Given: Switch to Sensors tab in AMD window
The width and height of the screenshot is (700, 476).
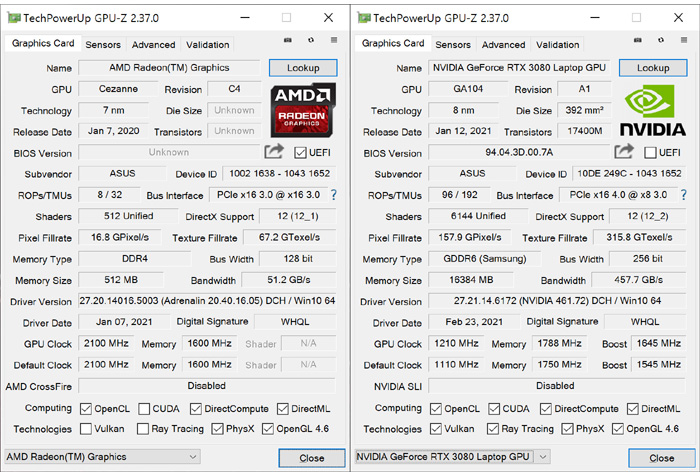Looking at the screenshot, I should pyautogui.click(x=103, y=45).
